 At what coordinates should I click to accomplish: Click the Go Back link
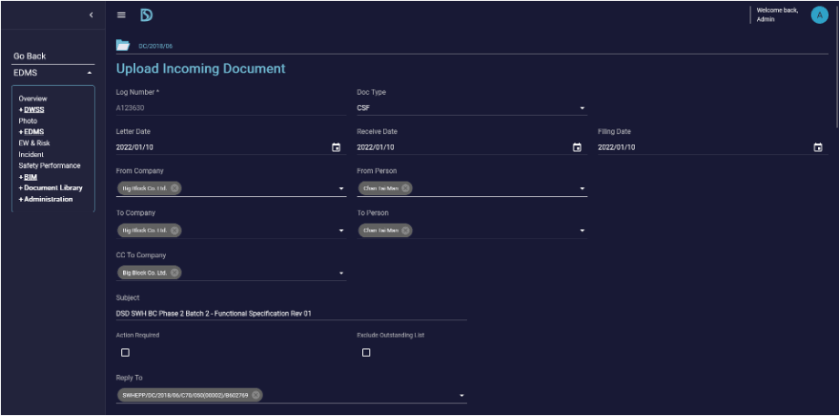29,56
